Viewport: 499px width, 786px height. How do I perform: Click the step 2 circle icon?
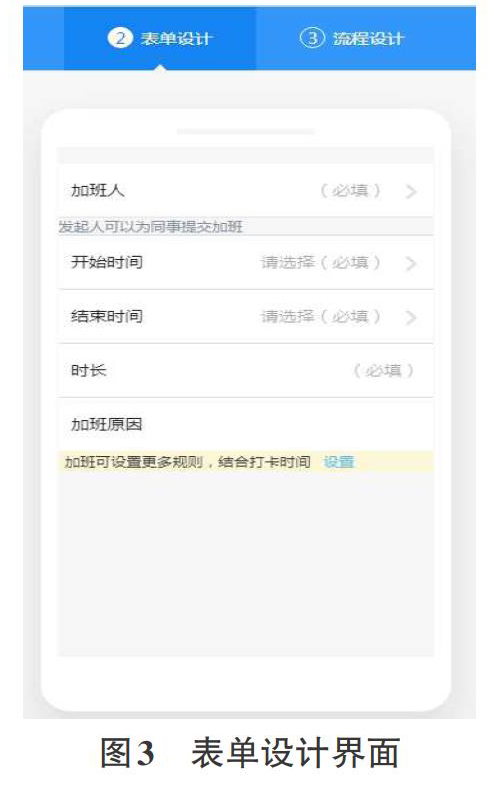click(120, 38)
